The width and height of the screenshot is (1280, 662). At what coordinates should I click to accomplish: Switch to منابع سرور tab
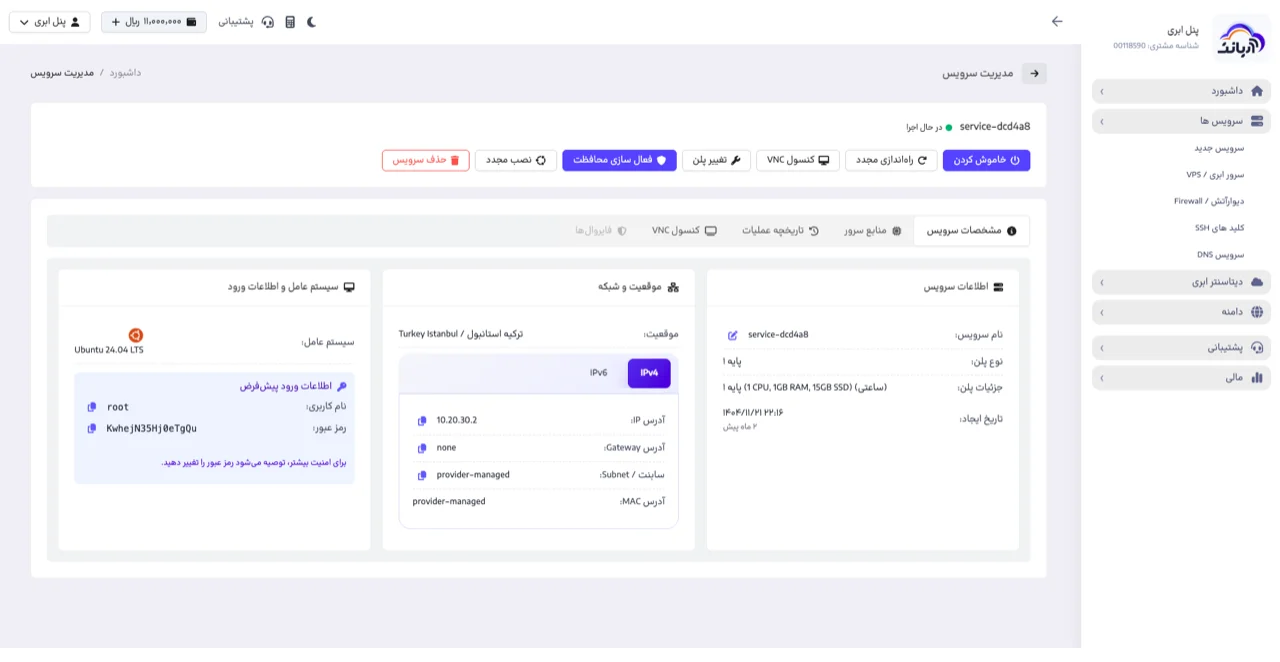point(872,230)
